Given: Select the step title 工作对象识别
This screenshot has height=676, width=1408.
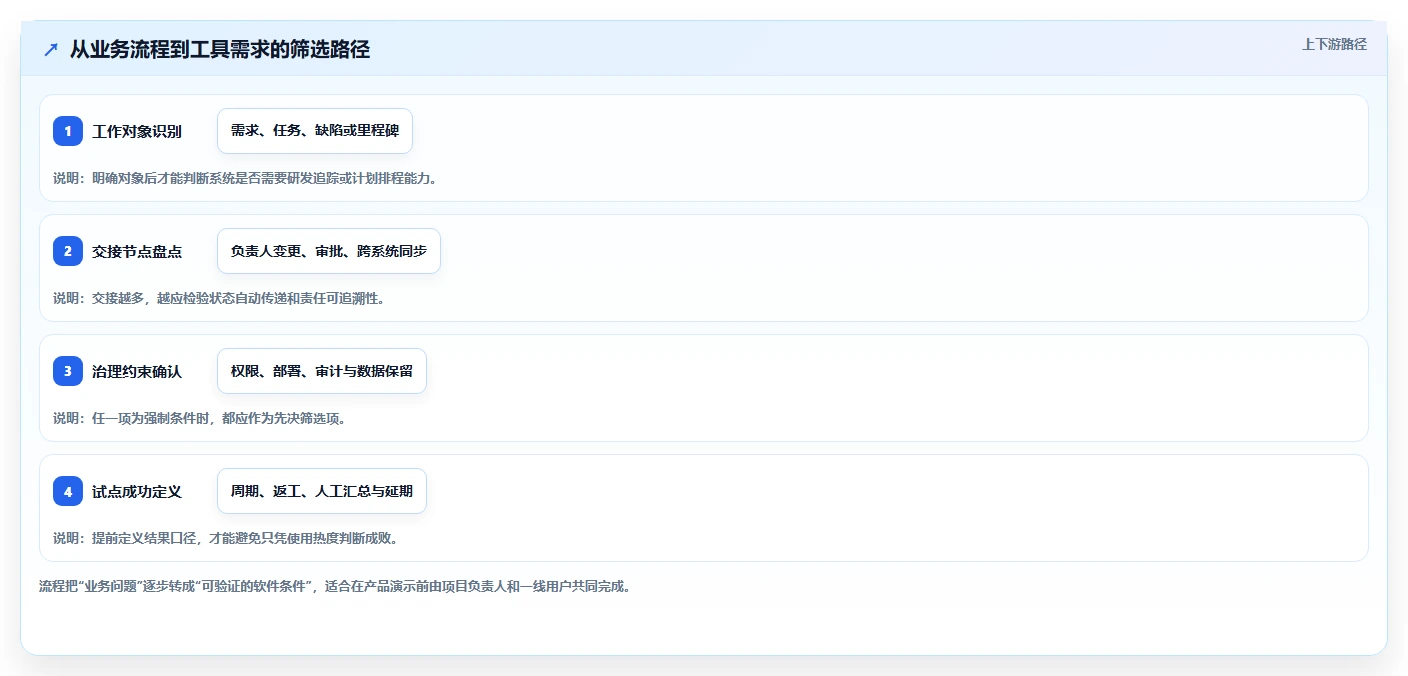Looking at the screenshot, I should (x=137, y=131).
